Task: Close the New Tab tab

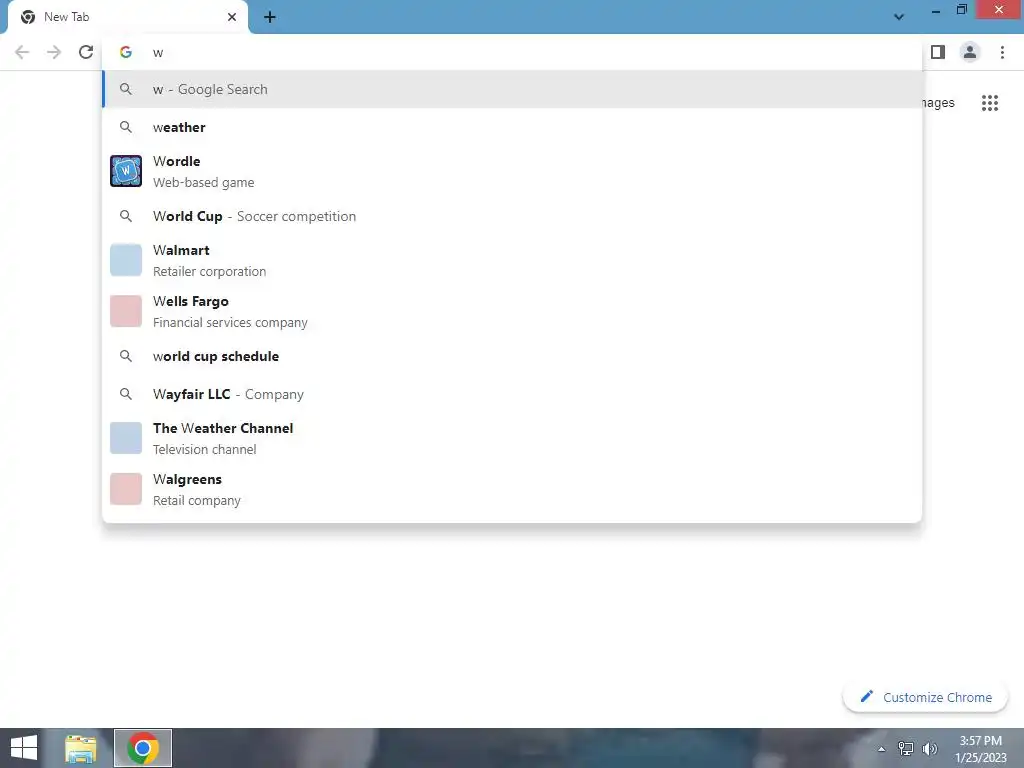Action: click(232, 17)
